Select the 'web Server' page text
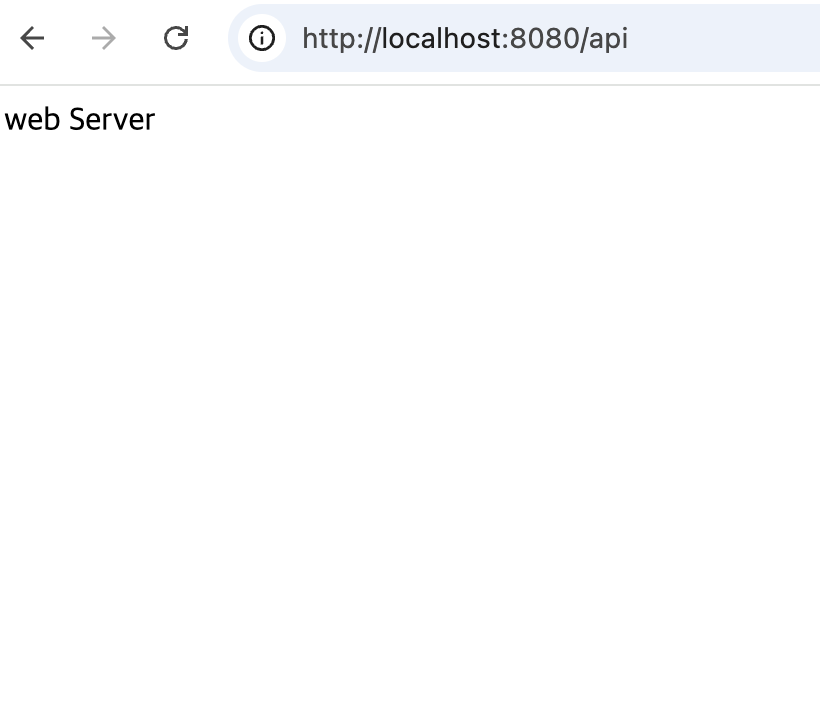Viewport: 820px width, 704px height. click(79, 119)
